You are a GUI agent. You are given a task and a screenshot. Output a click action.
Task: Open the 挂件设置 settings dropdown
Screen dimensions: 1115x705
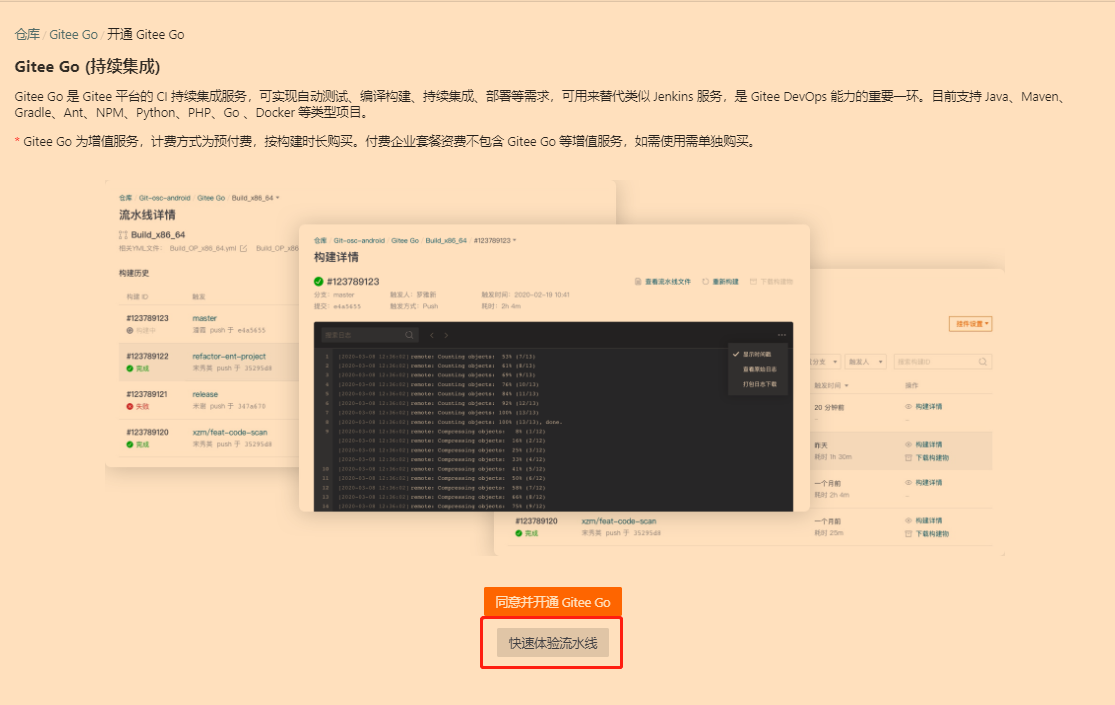click(x=970, y=324)
